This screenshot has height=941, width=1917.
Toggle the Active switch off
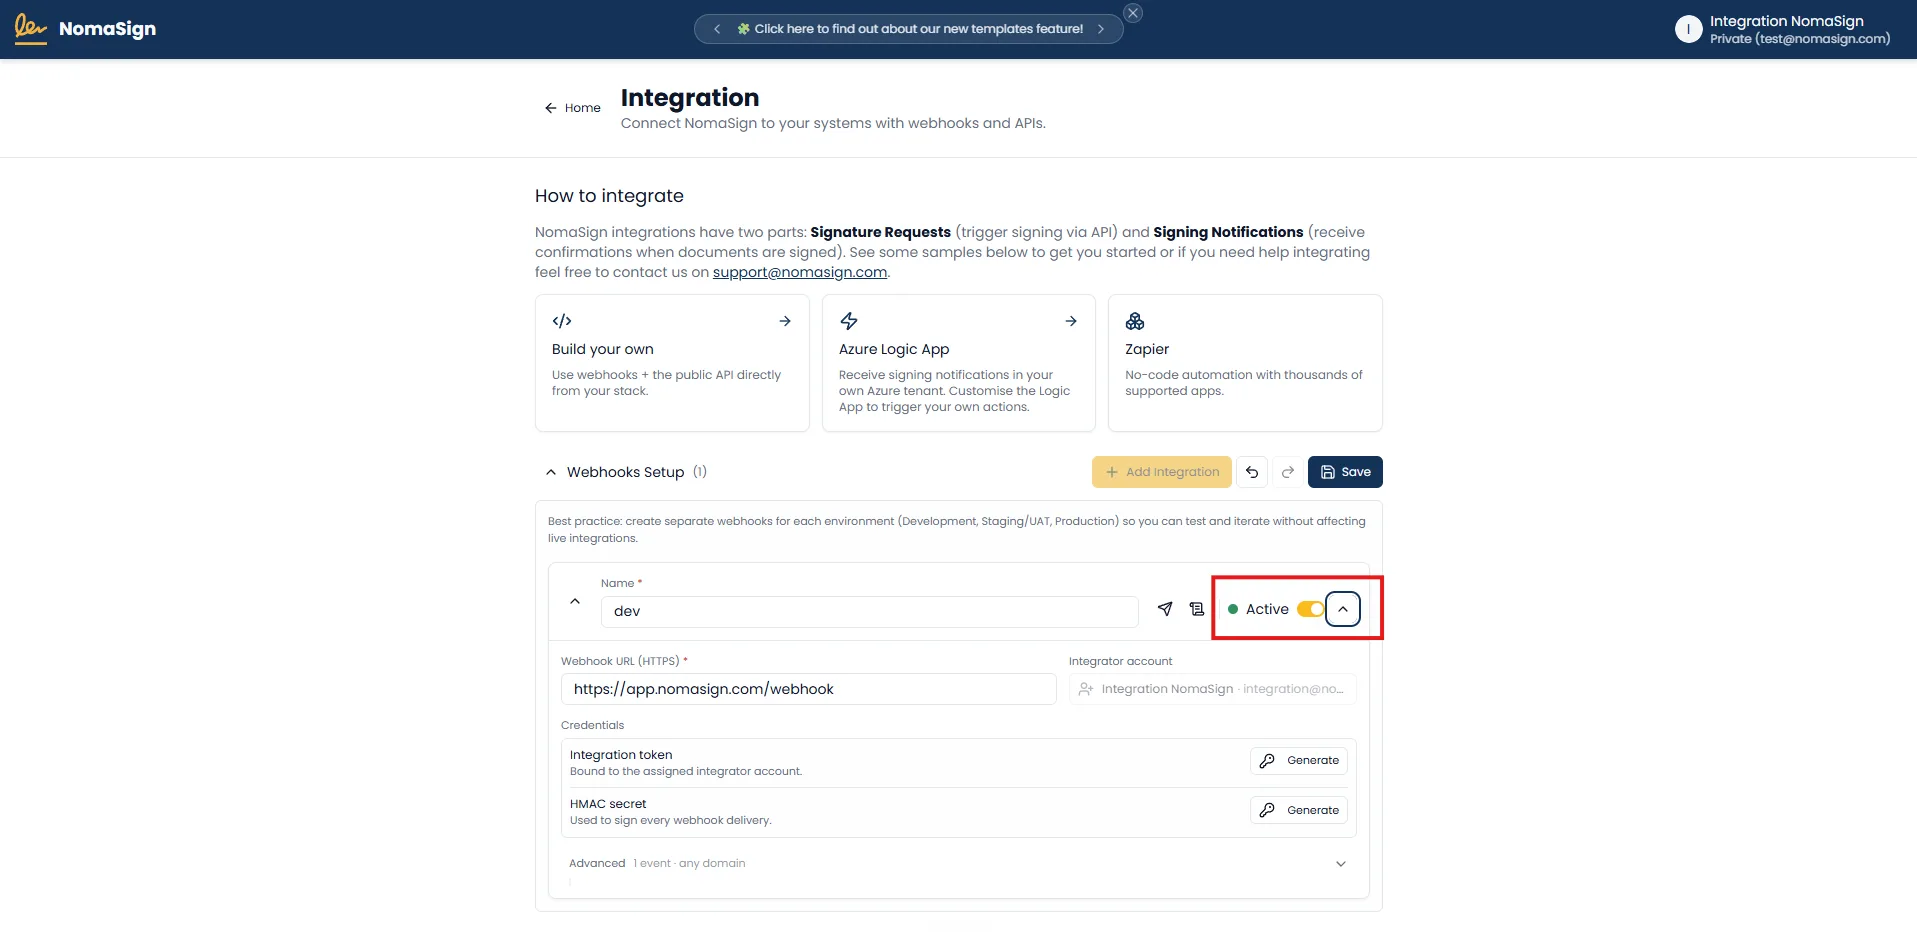click(1310, 609)
